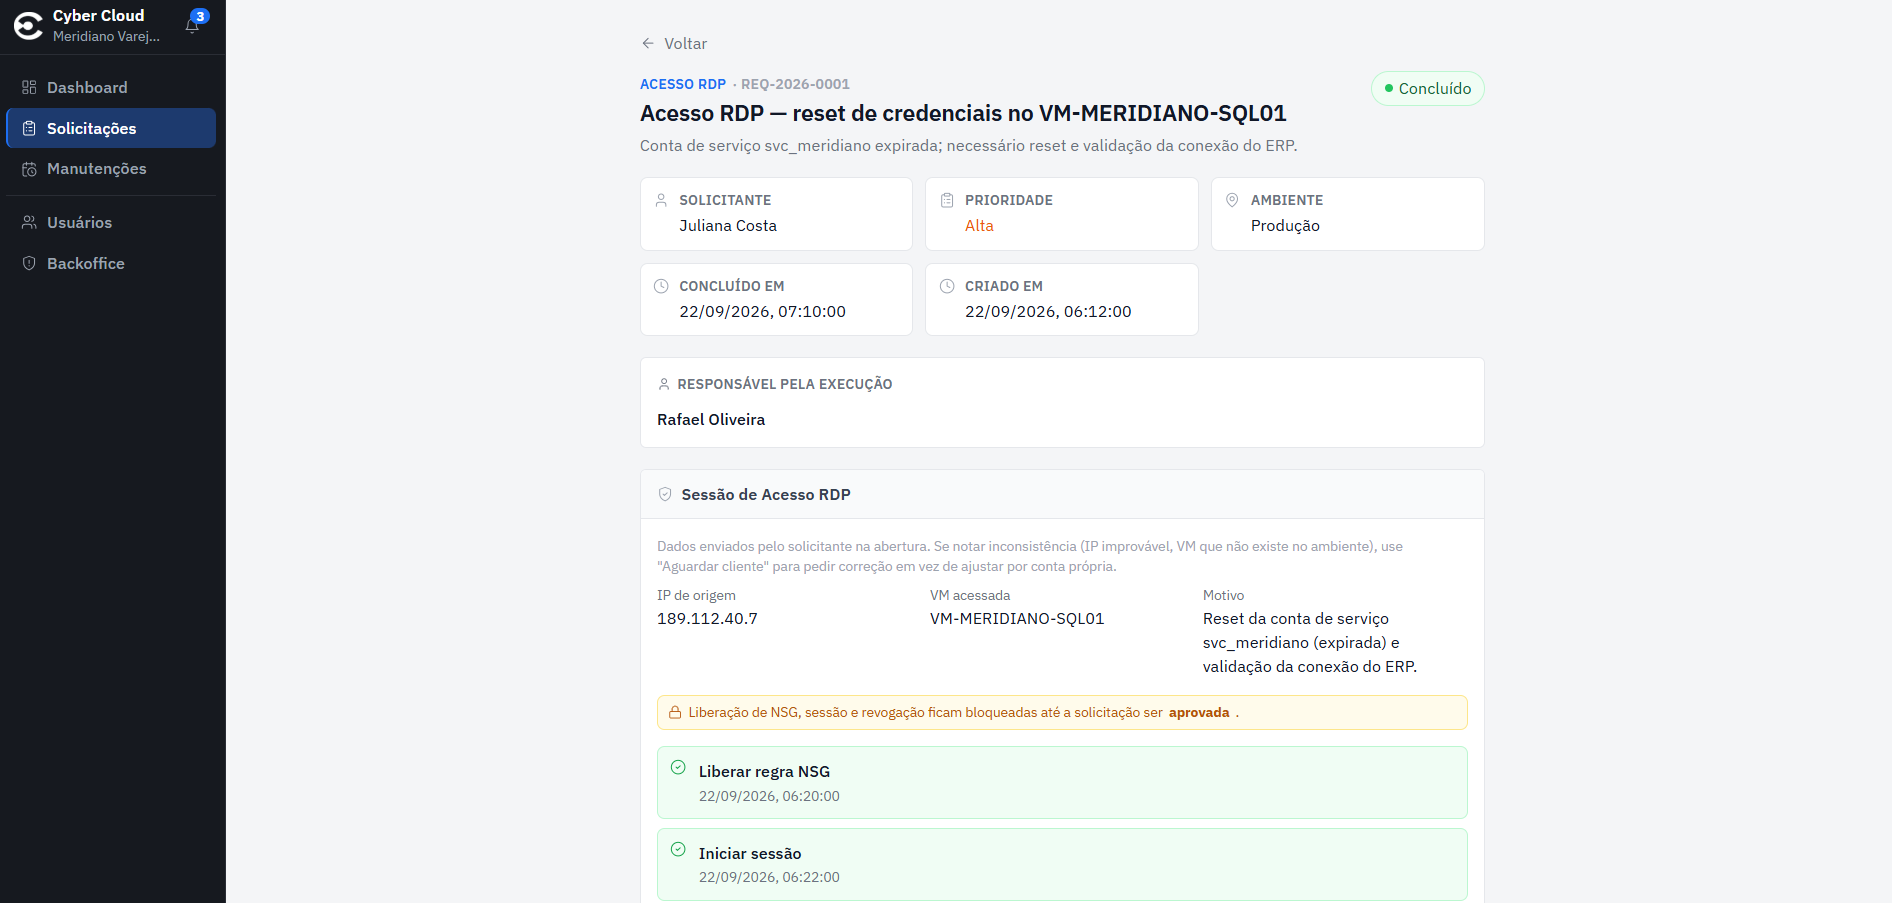Click the Concluído em clock icon
The image size is (1892, 903).
661,286
